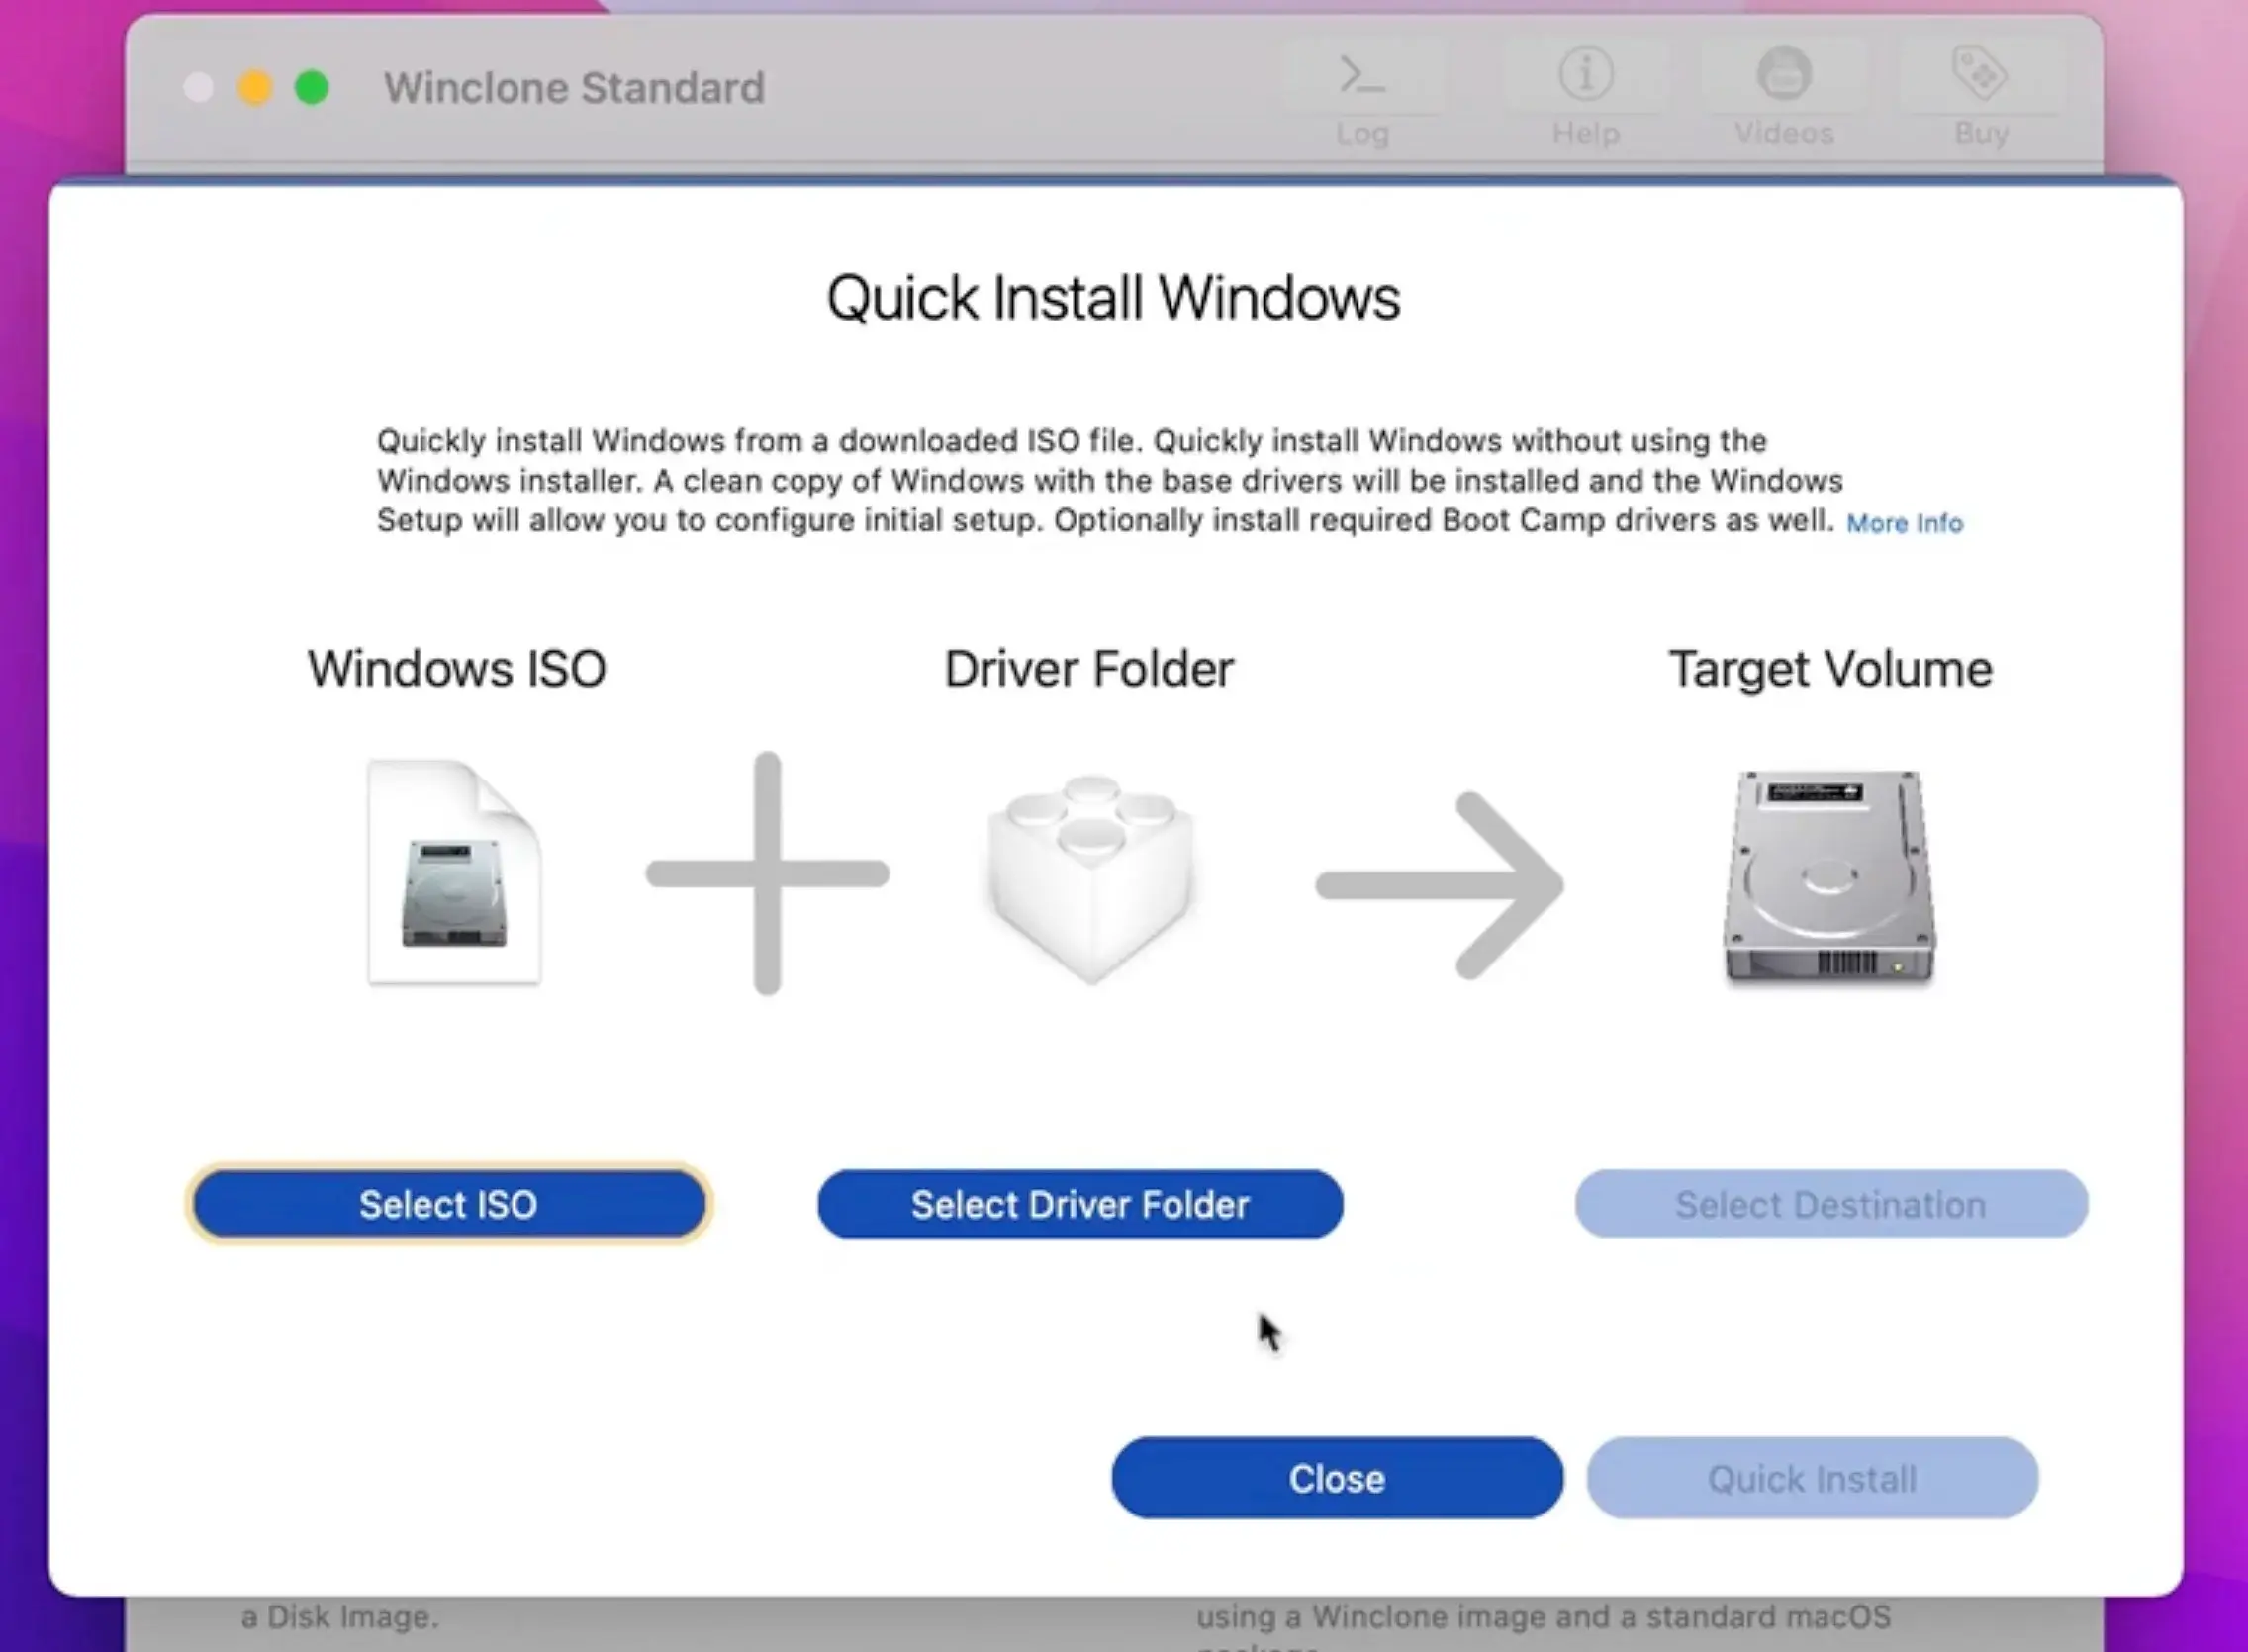Click the Target Volume hard drive icon
The width and height of the screenshot is (2248, 1652).
coord(1829,878)
